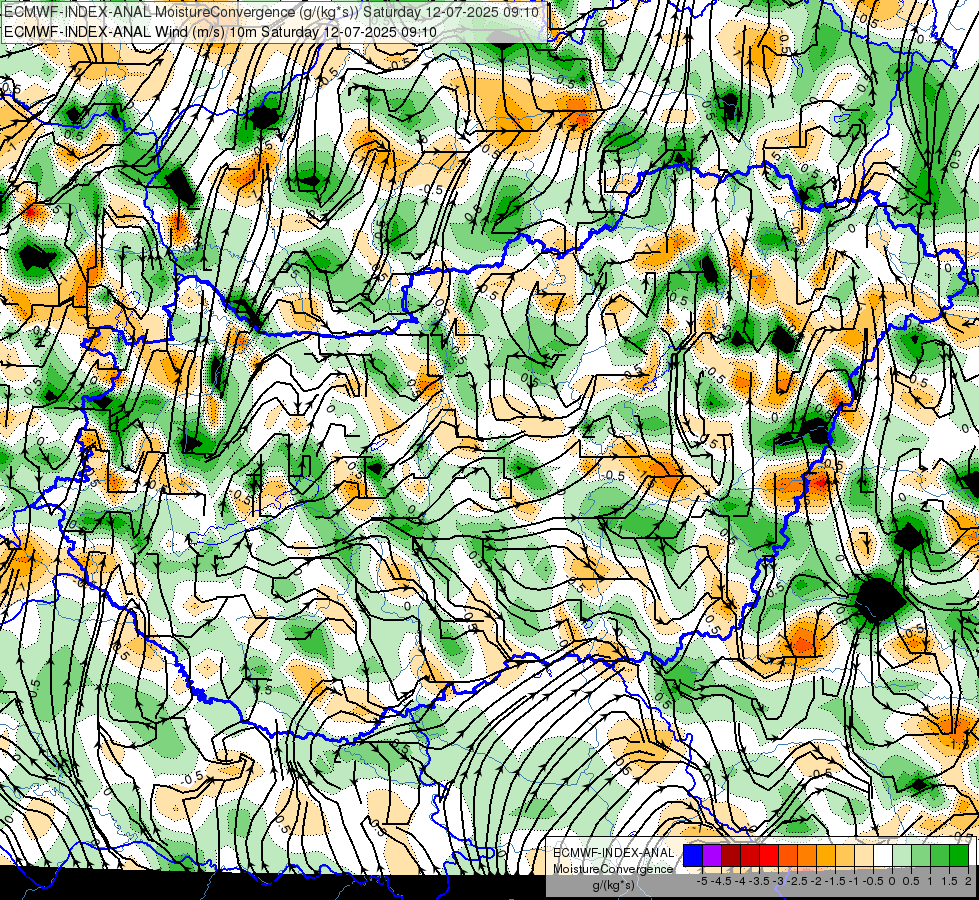Click the medium green swatch between 1 and 1.5
Viewport: 979px width, 900px height.
click(x=940, y=855)
